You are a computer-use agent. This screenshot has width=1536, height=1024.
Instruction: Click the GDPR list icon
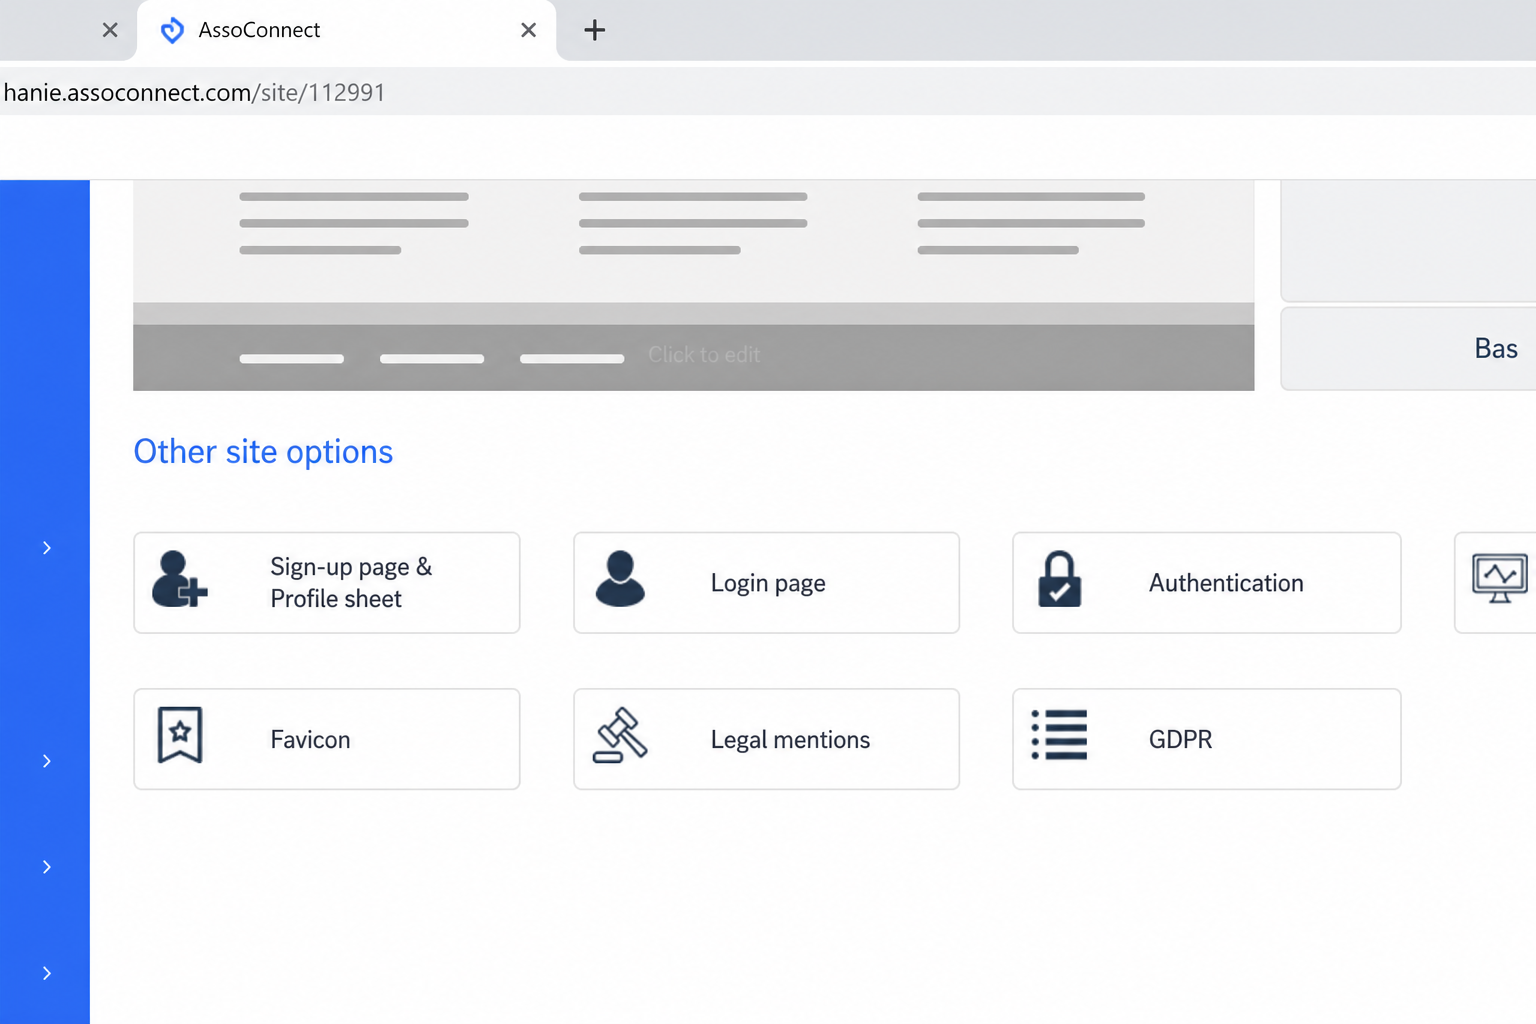point(1059,735)
